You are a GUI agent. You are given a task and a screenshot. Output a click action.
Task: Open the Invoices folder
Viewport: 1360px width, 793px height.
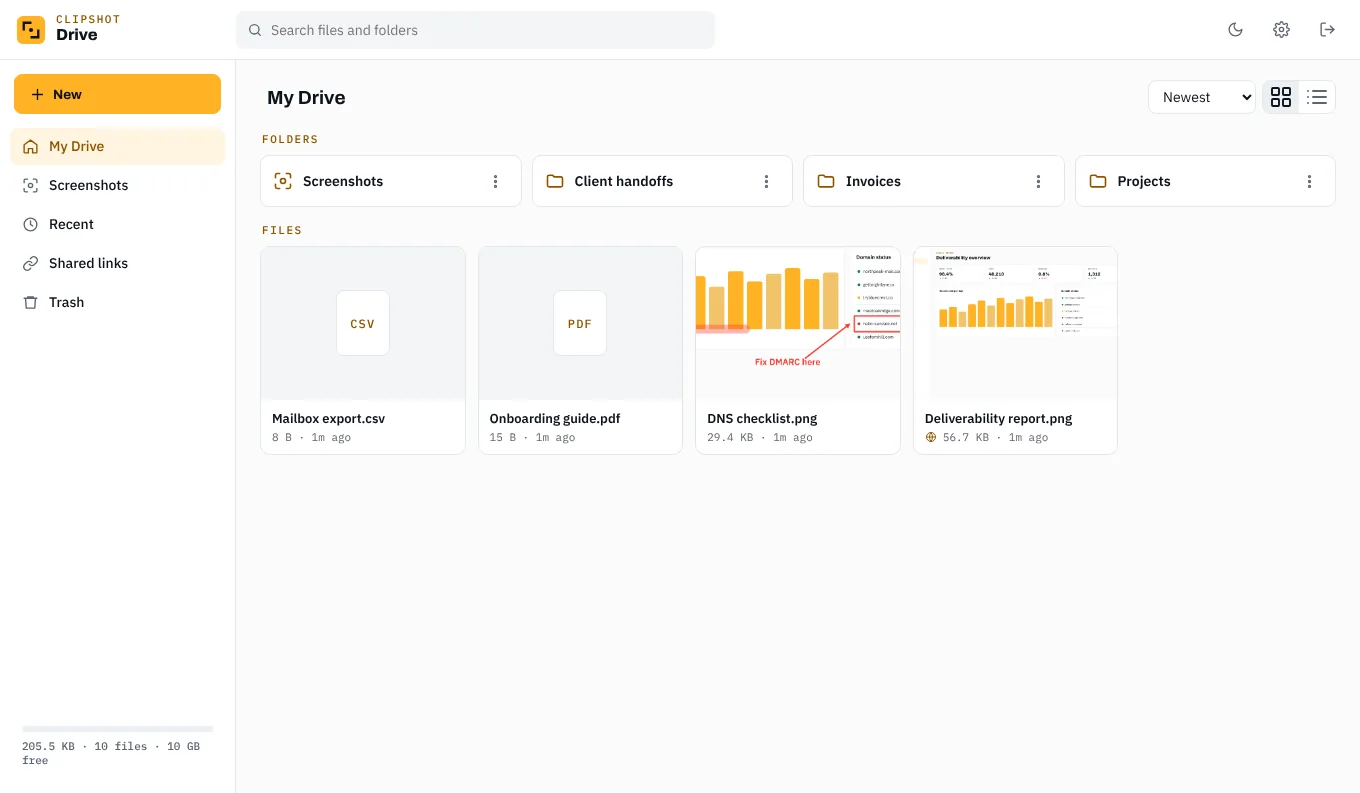[933, 181]
